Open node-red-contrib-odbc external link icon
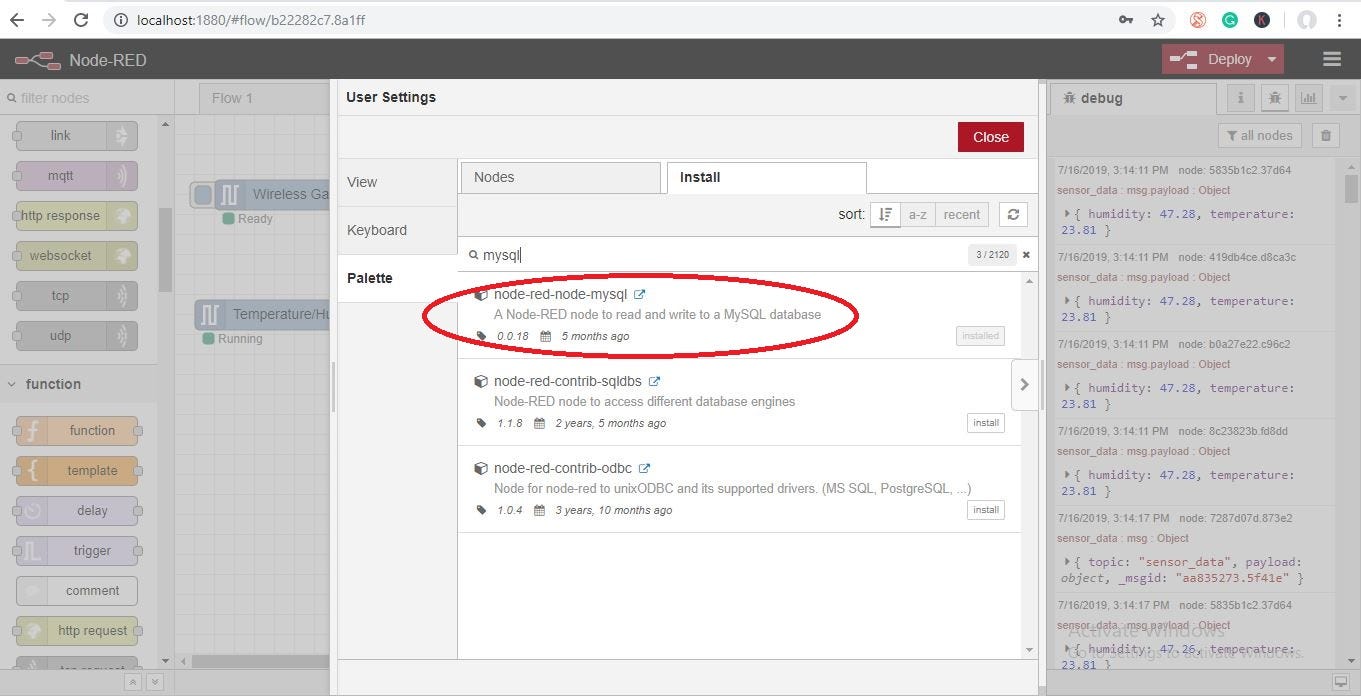Screen dimensions: 1361x696 point(644,468)
